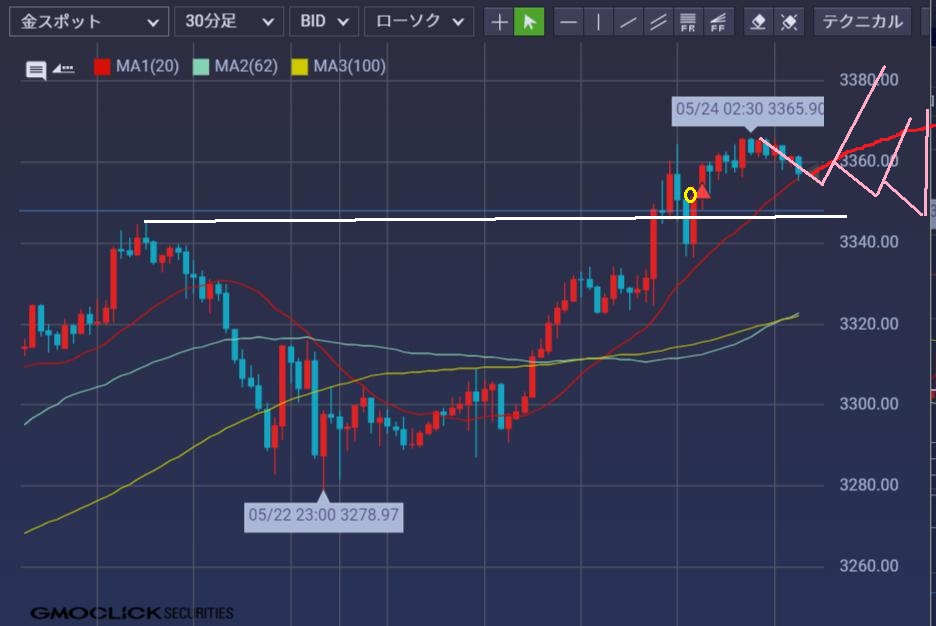Viewport: 936px width, 626px height.
Task: Open the BID price type dropdown
Action: [324, 22]
